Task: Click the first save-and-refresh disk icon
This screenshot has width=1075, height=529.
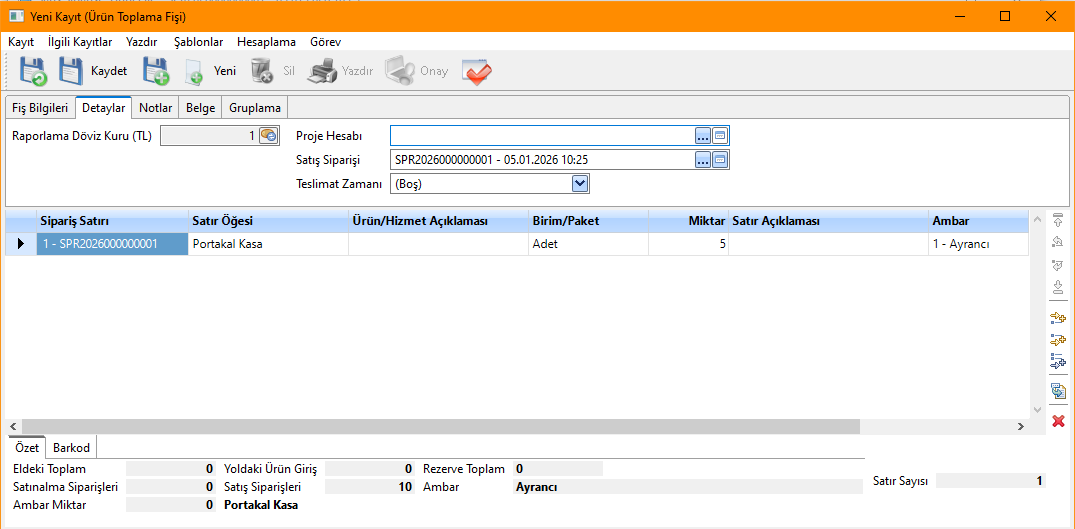Action: coord(32,72)
